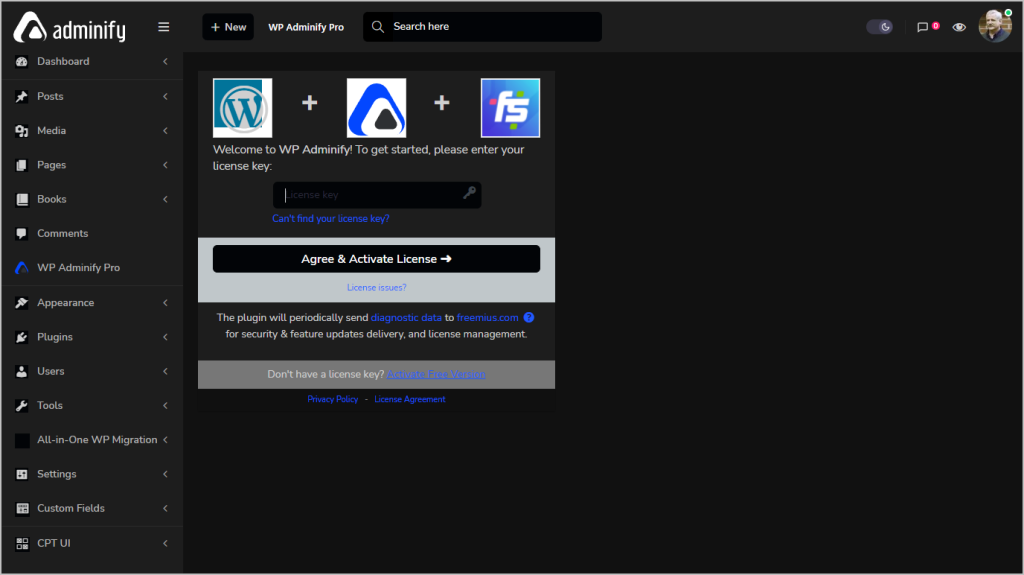Click the Freemius fs logo image
The height and width of the screenshot is (575, 1024).
510,108
